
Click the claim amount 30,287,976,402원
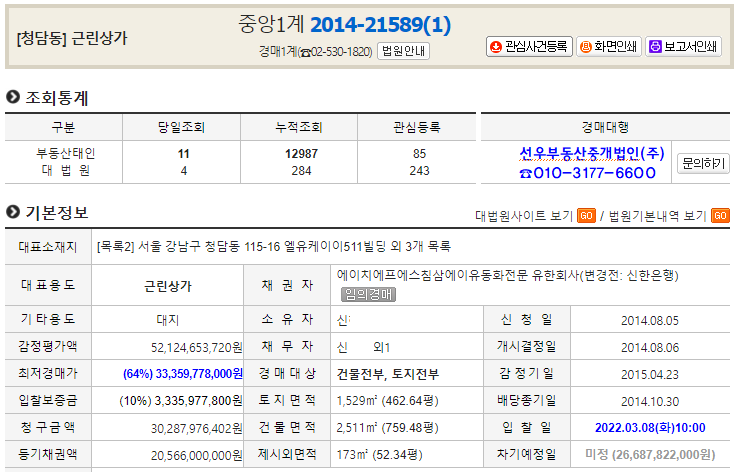(197, 428)
